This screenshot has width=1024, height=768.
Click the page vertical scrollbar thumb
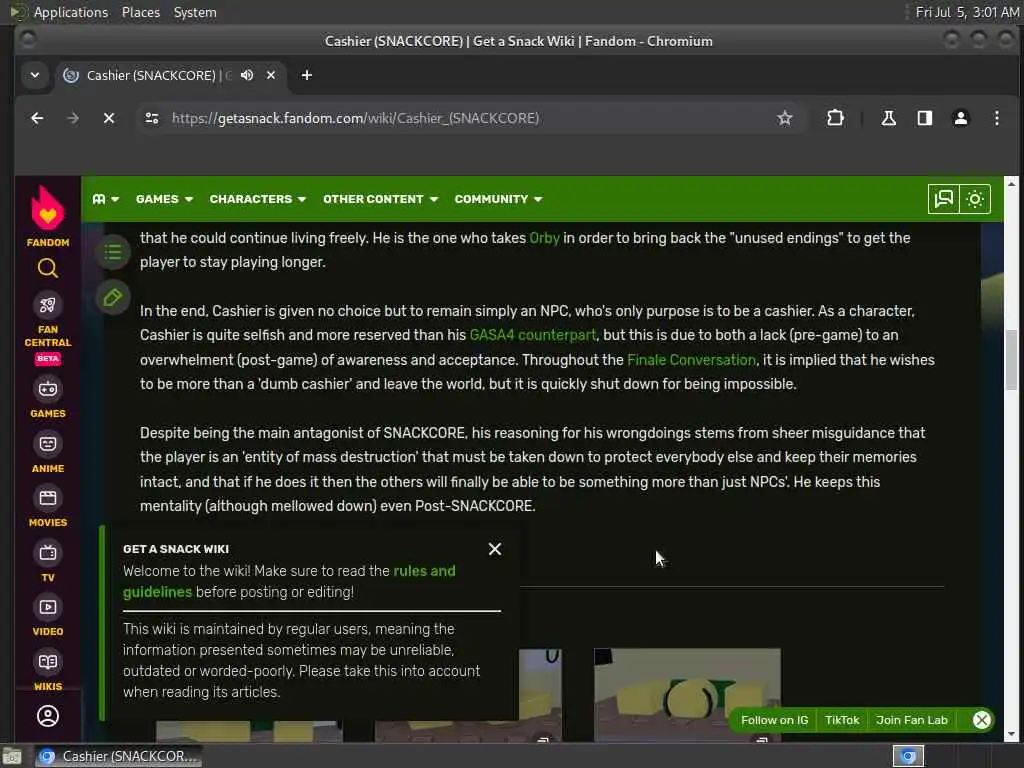1011,360
